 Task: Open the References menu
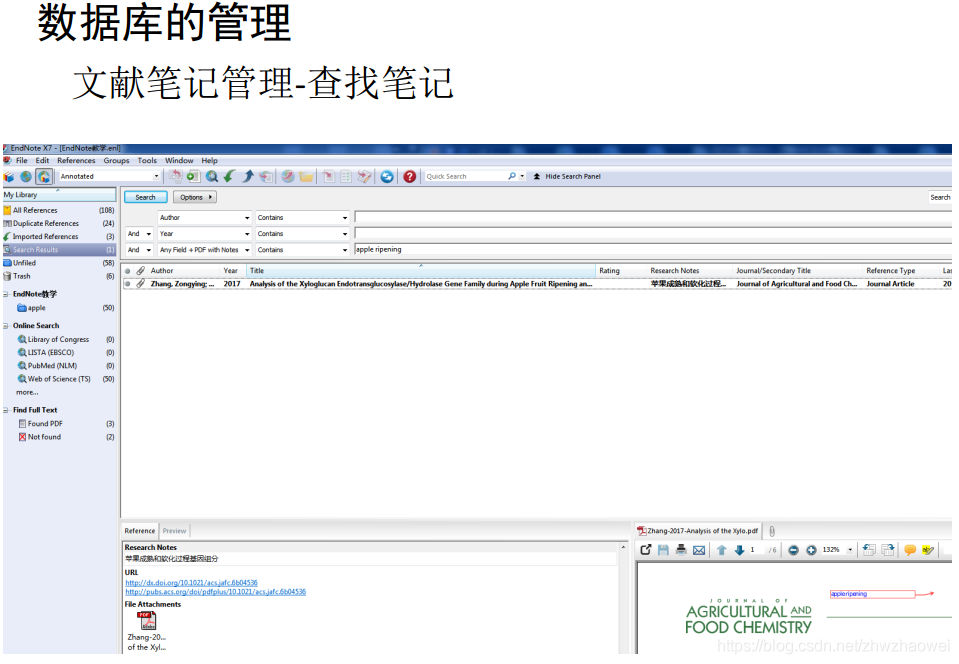(x=76, y=161)
